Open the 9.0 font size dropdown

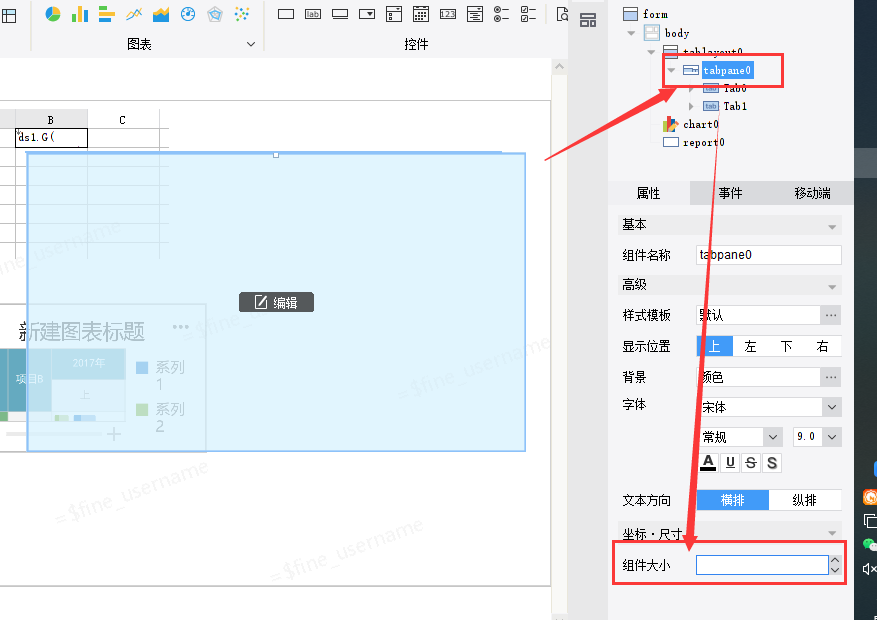(x=832, y=437)
